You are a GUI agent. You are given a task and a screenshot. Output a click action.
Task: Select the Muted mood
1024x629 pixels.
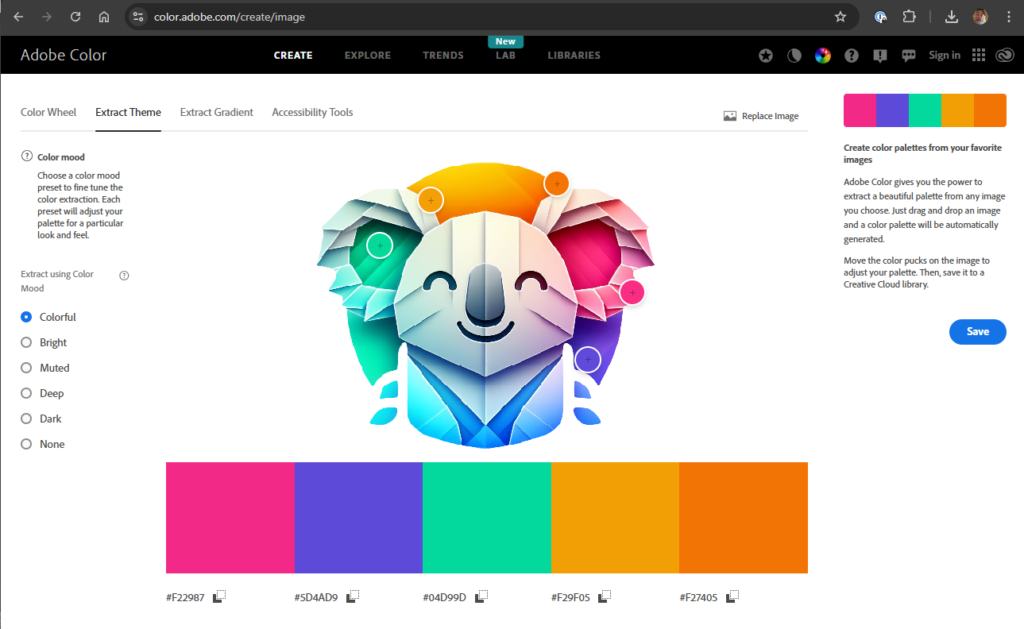tap(26, 368)
